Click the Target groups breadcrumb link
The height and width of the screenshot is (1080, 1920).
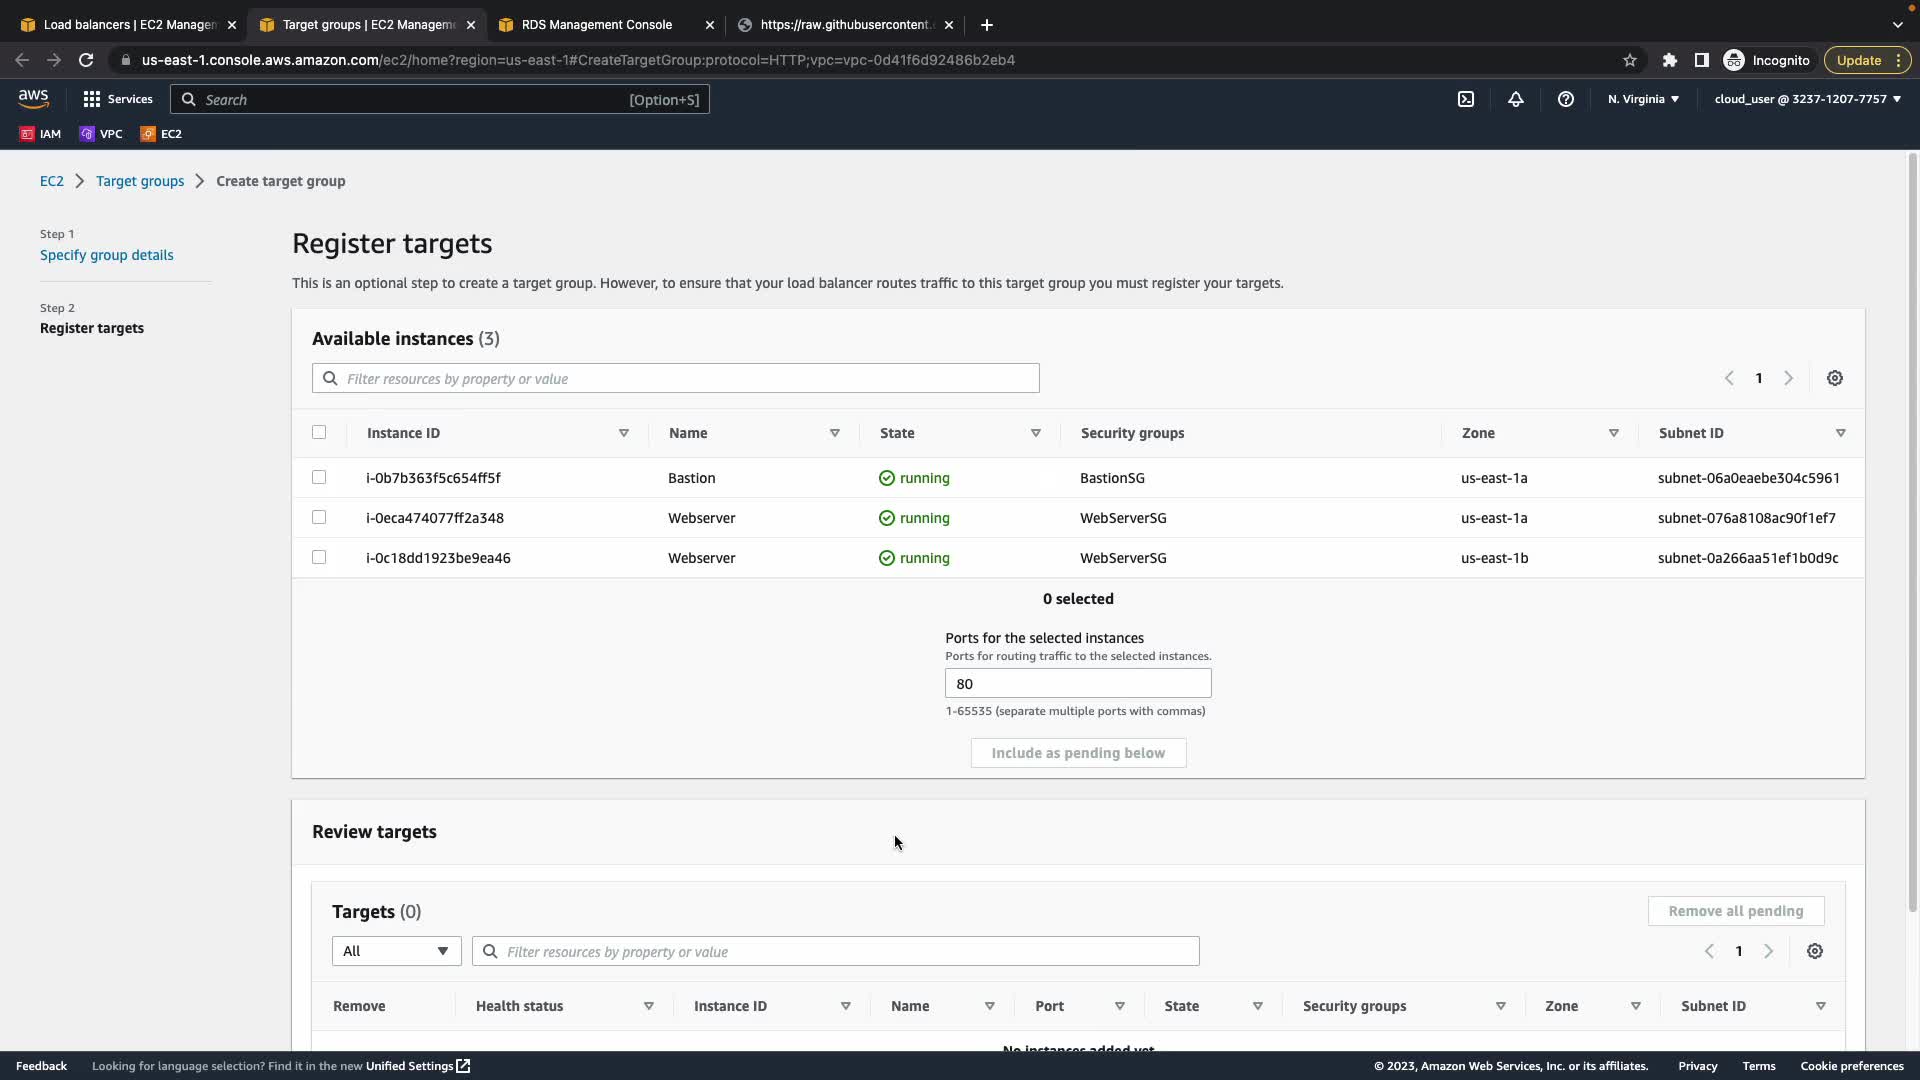point(140,181)
